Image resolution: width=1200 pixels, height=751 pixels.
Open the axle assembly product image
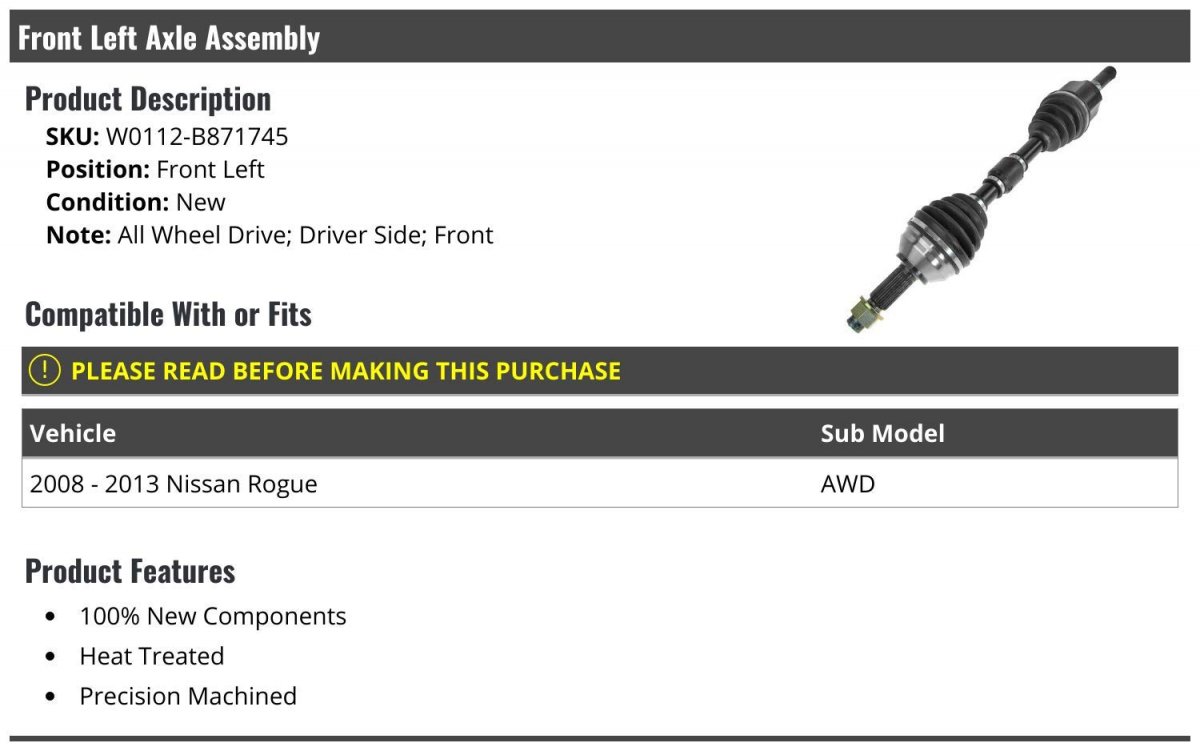point(980,200)
